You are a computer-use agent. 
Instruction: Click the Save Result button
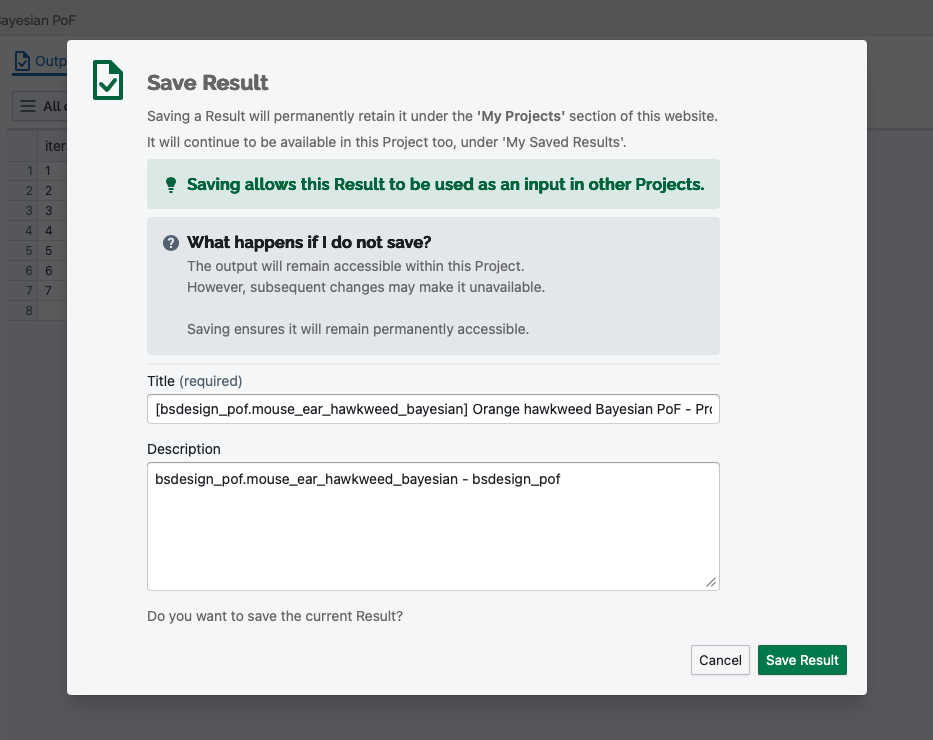tap(801, 660)
